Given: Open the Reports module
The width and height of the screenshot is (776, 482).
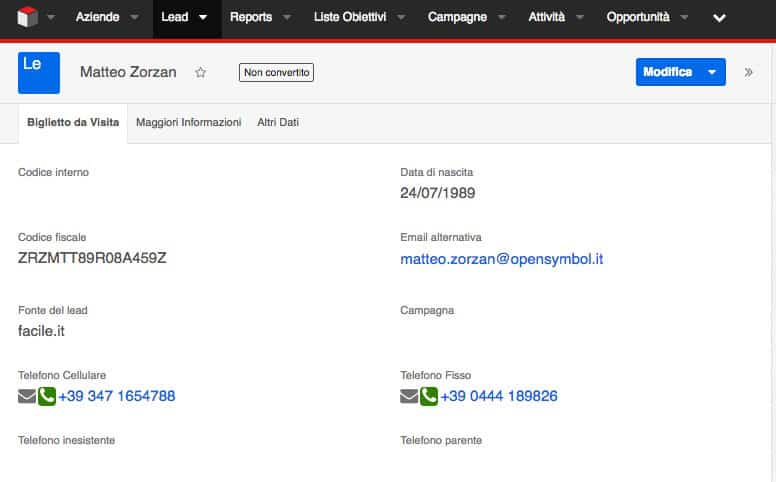Looking at the screenshot, I should point(250,17).
